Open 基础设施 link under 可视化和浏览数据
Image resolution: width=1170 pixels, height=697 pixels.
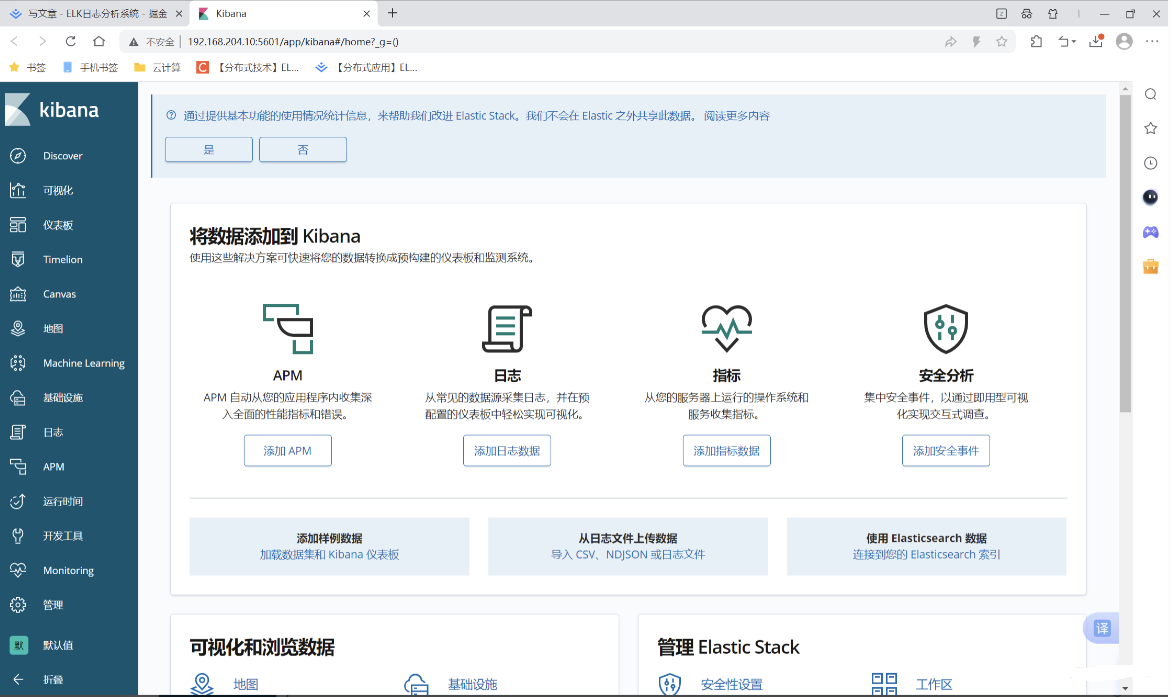[x=472, y=684]
